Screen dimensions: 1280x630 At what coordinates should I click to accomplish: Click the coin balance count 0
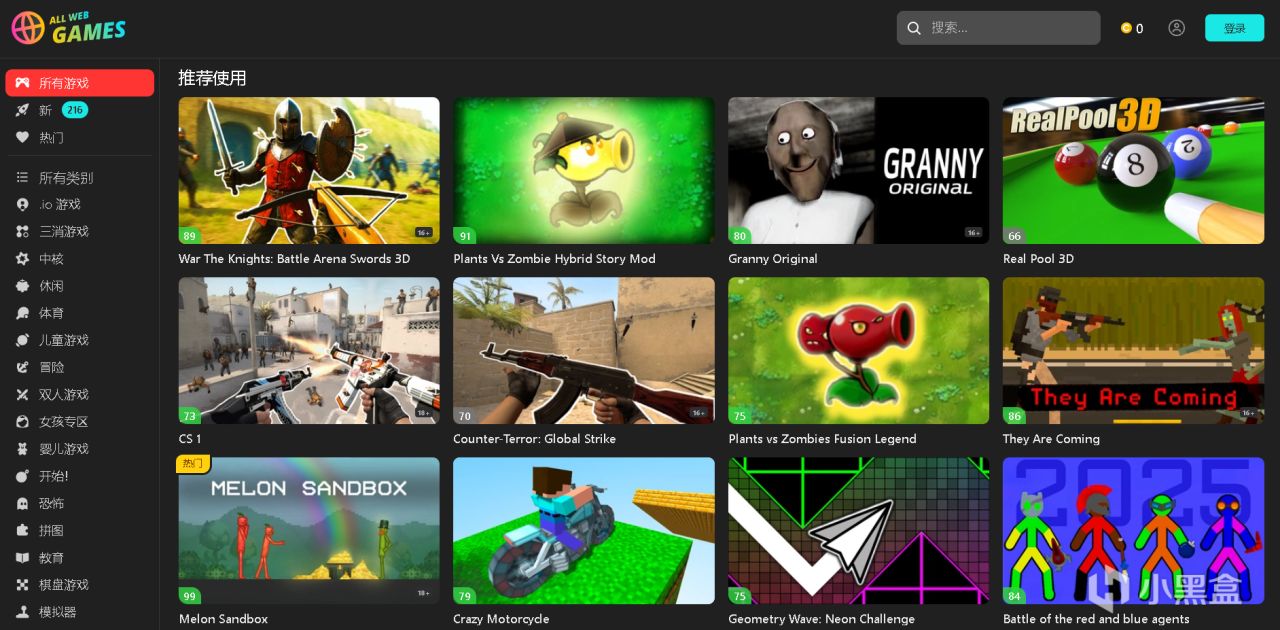pyautogui.click(x=1139, y=29)
